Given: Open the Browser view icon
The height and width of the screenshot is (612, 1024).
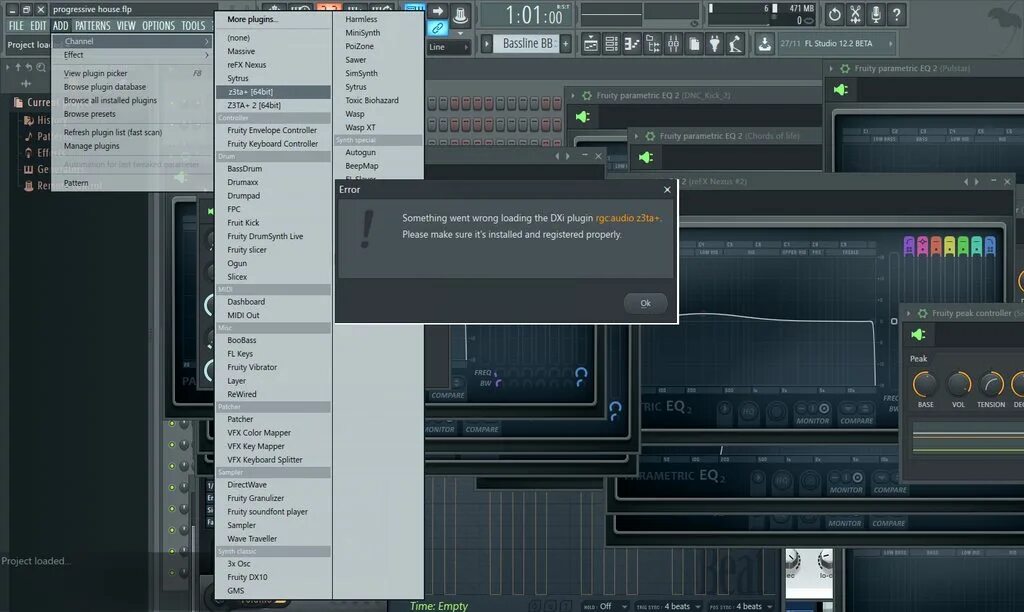Looking at the screenshot, I should 652,44.
